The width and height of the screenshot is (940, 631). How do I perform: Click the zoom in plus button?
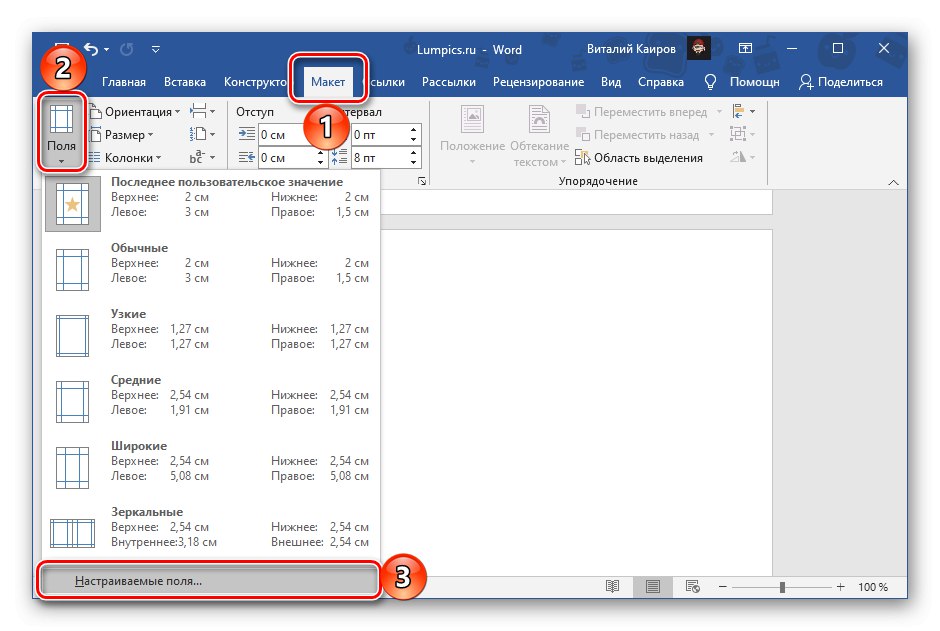[x=840, y=587]
